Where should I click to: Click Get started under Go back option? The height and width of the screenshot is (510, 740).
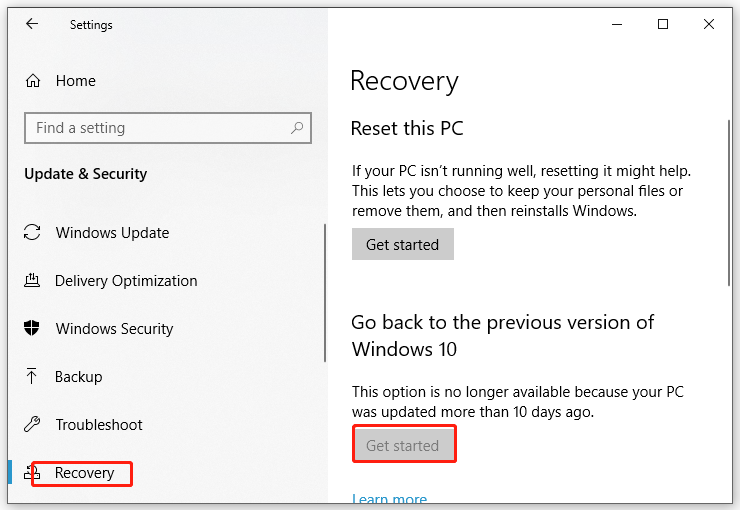404,445
